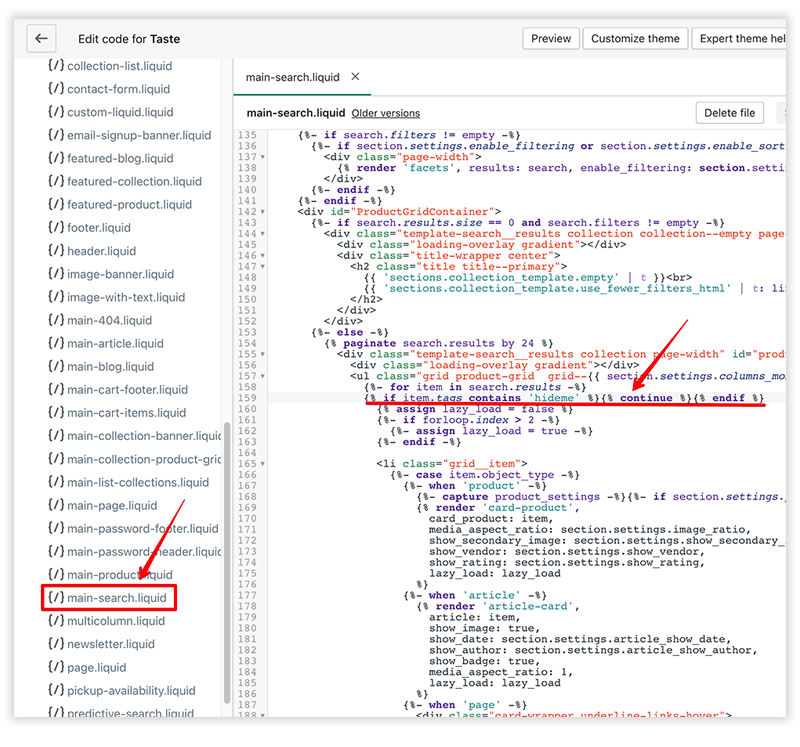Viewport: 800px width, 747px height.
Task: Click line number 154 in the gutter
Action: click(x=247, y=343)
